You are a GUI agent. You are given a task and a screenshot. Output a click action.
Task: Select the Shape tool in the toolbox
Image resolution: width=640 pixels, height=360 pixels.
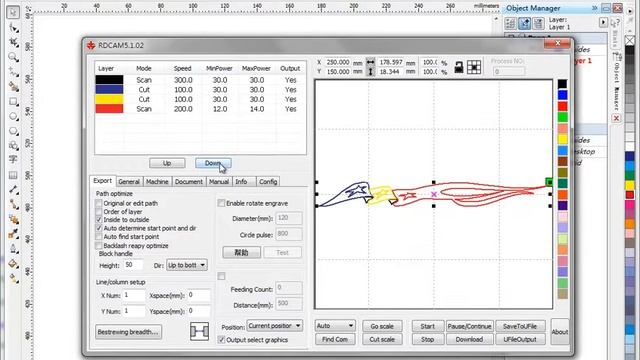click(x=13, y=28)
